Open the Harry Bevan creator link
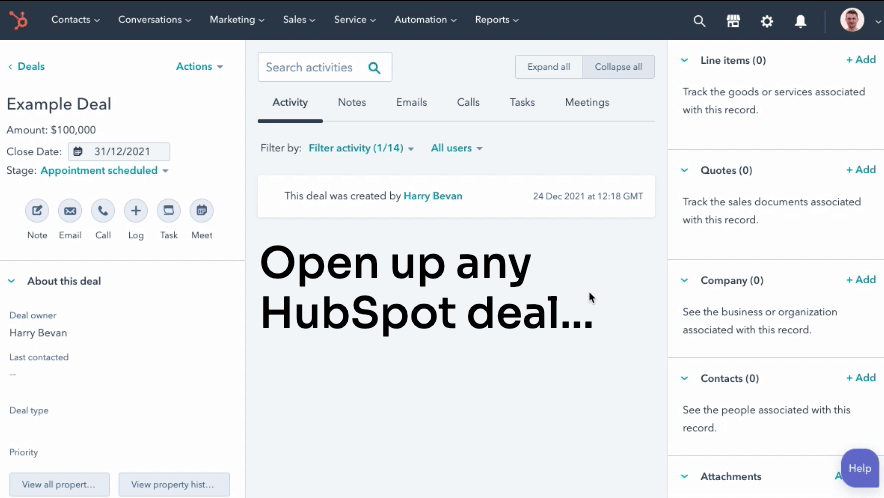This screenshot has height=498, width=884. (x=432, y=196)
